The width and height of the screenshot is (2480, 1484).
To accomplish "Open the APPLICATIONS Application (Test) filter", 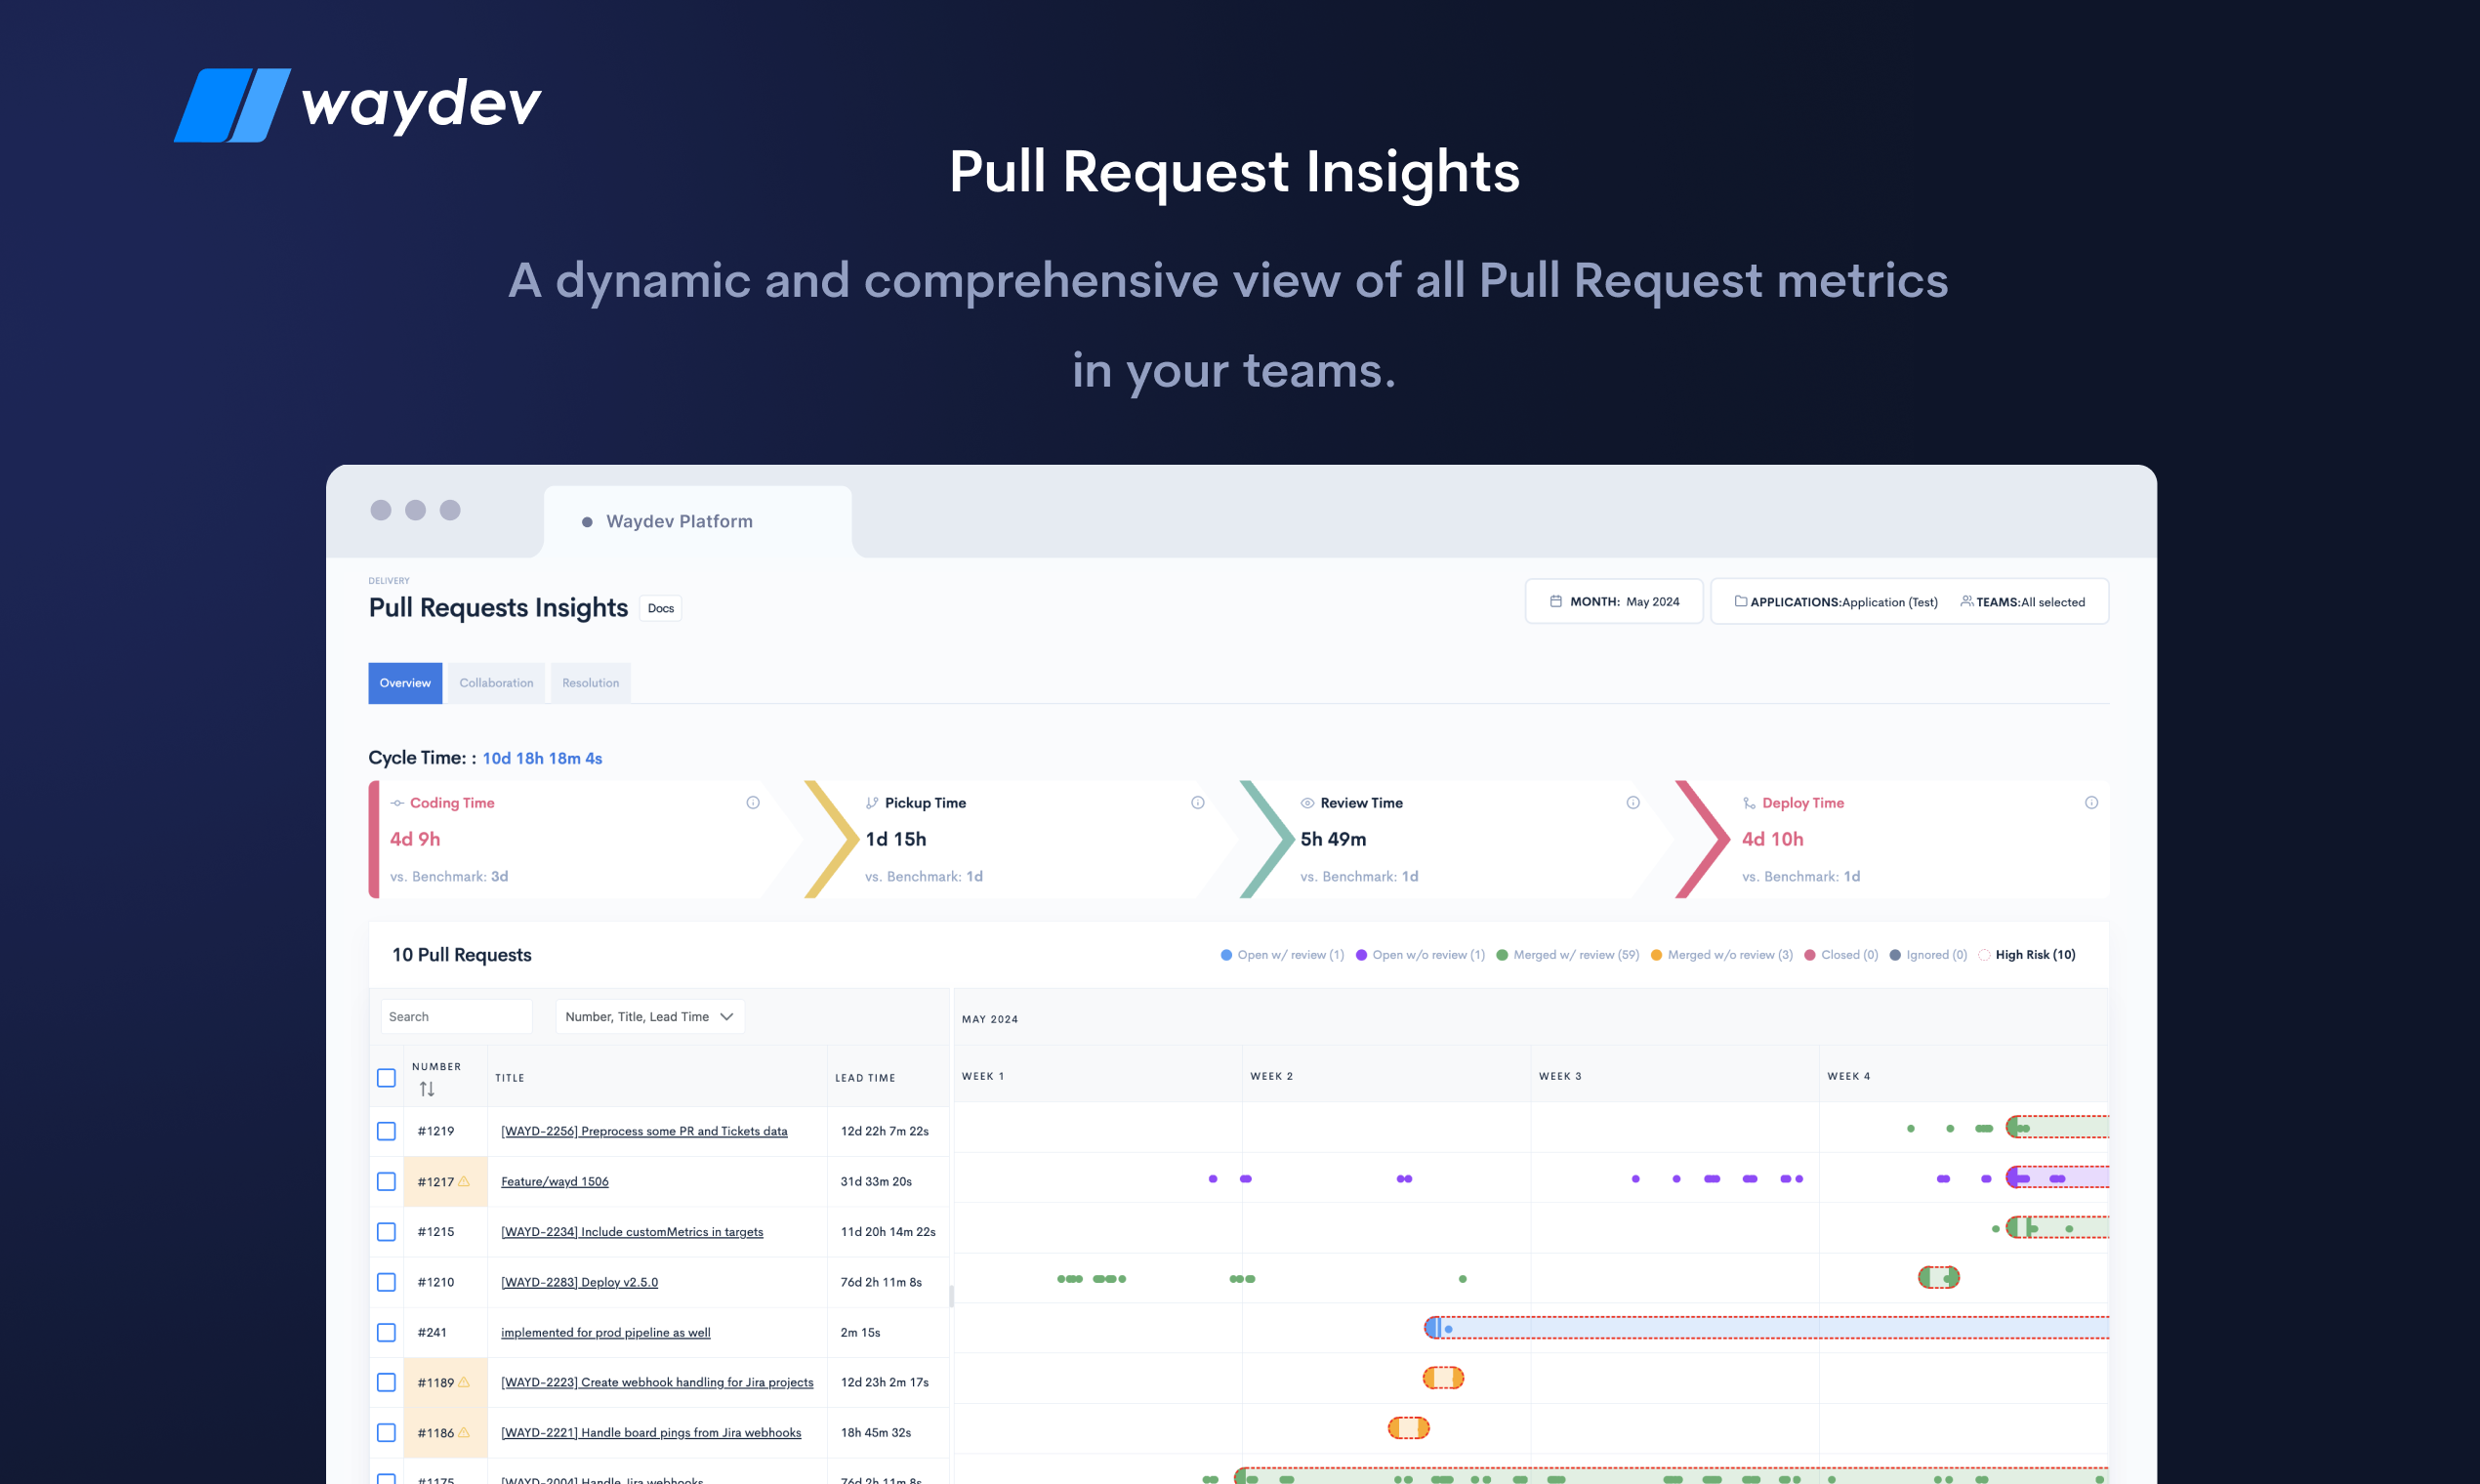I will tap(1836, 602).
